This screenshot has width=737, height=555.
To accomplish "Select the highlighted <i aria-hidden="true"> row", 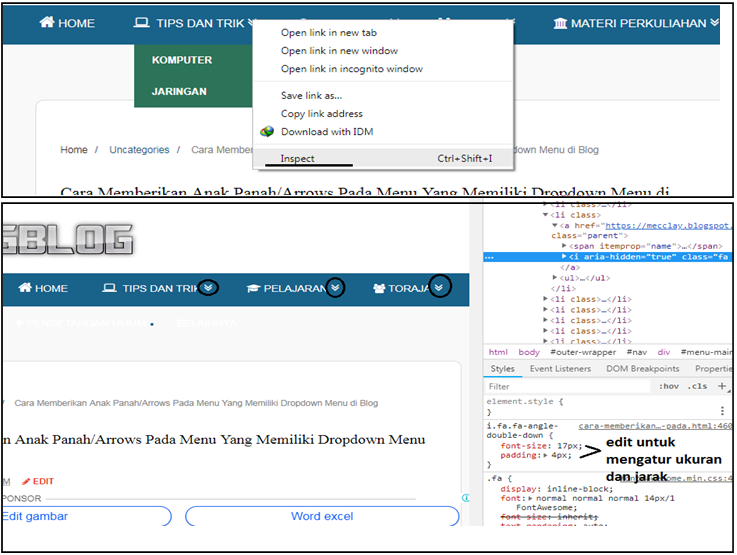I will point(607,257).
